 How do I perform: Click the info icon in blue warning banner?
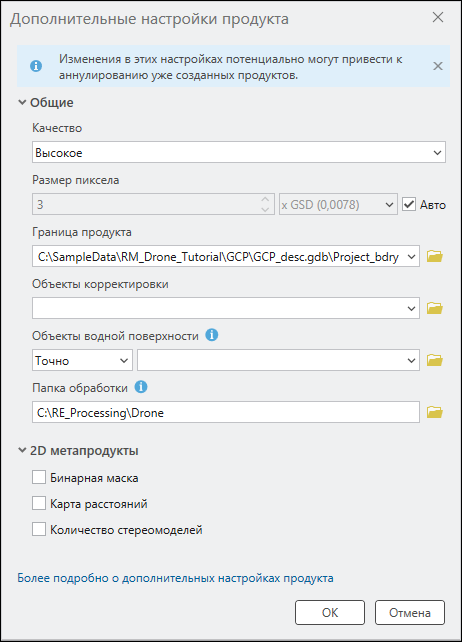pyautogui.click(x=36, y=66)
